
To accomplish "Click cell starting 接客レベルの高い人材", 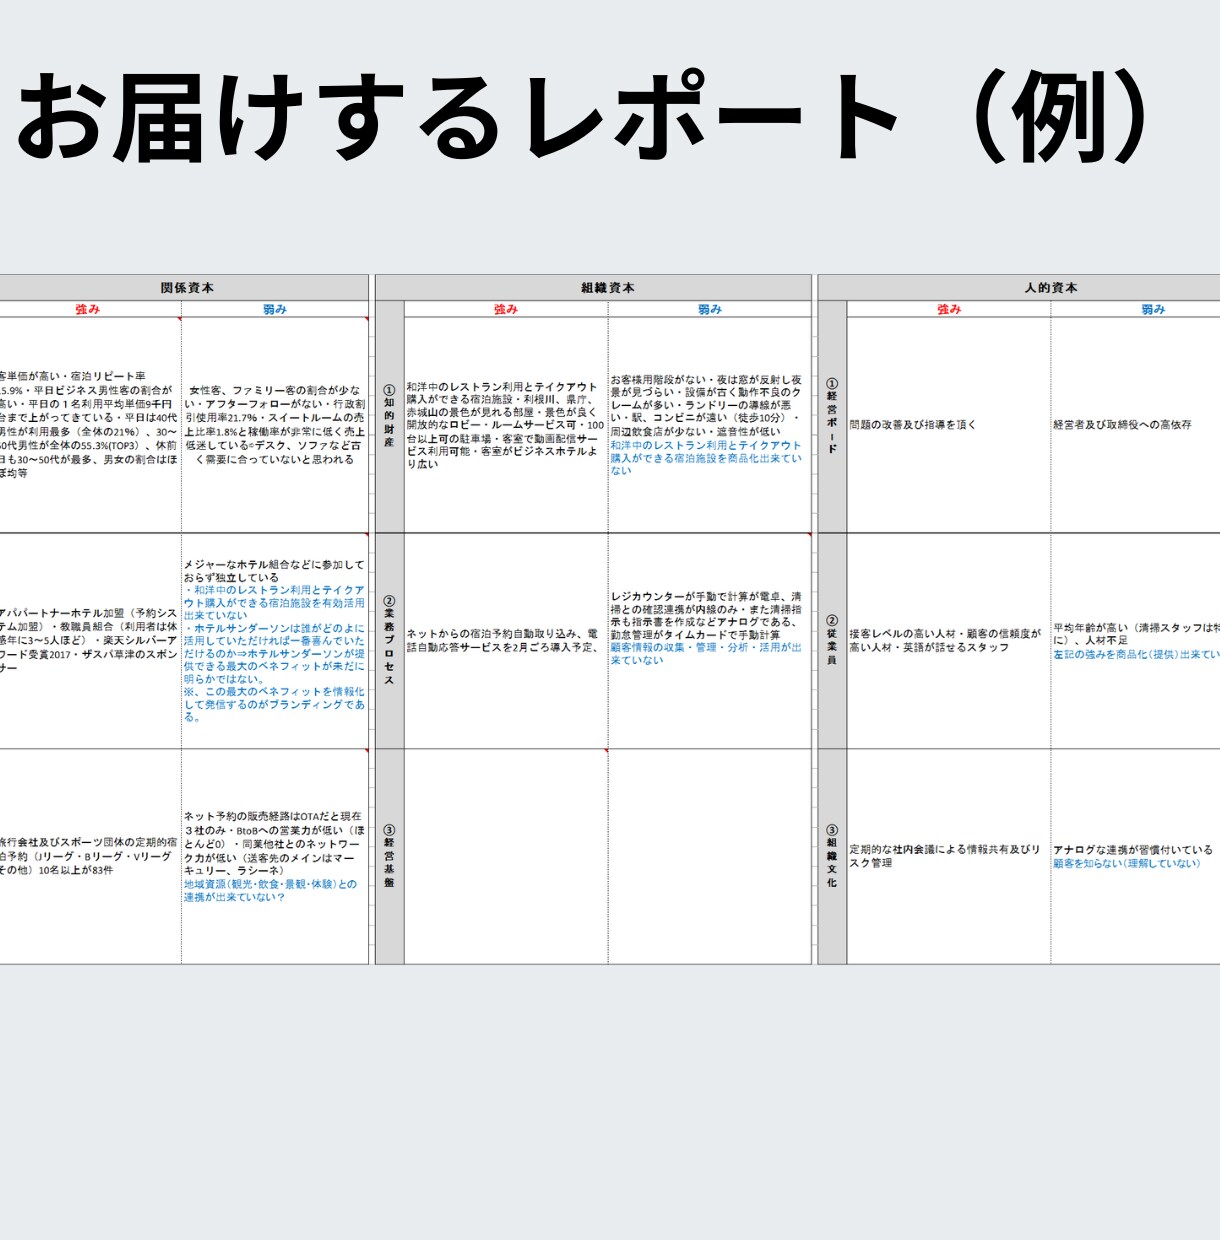I will pyautogui.click(x=949, y=641).
